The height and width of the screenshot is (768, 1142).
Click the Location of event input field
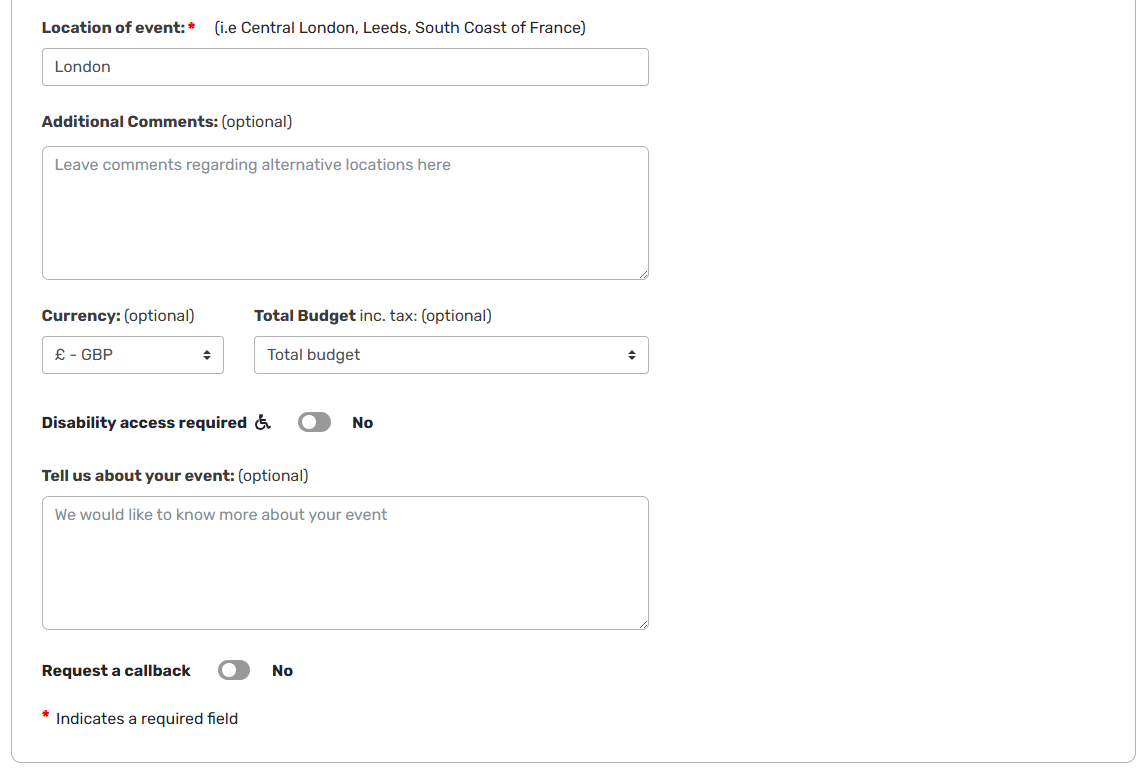(345, 67)
